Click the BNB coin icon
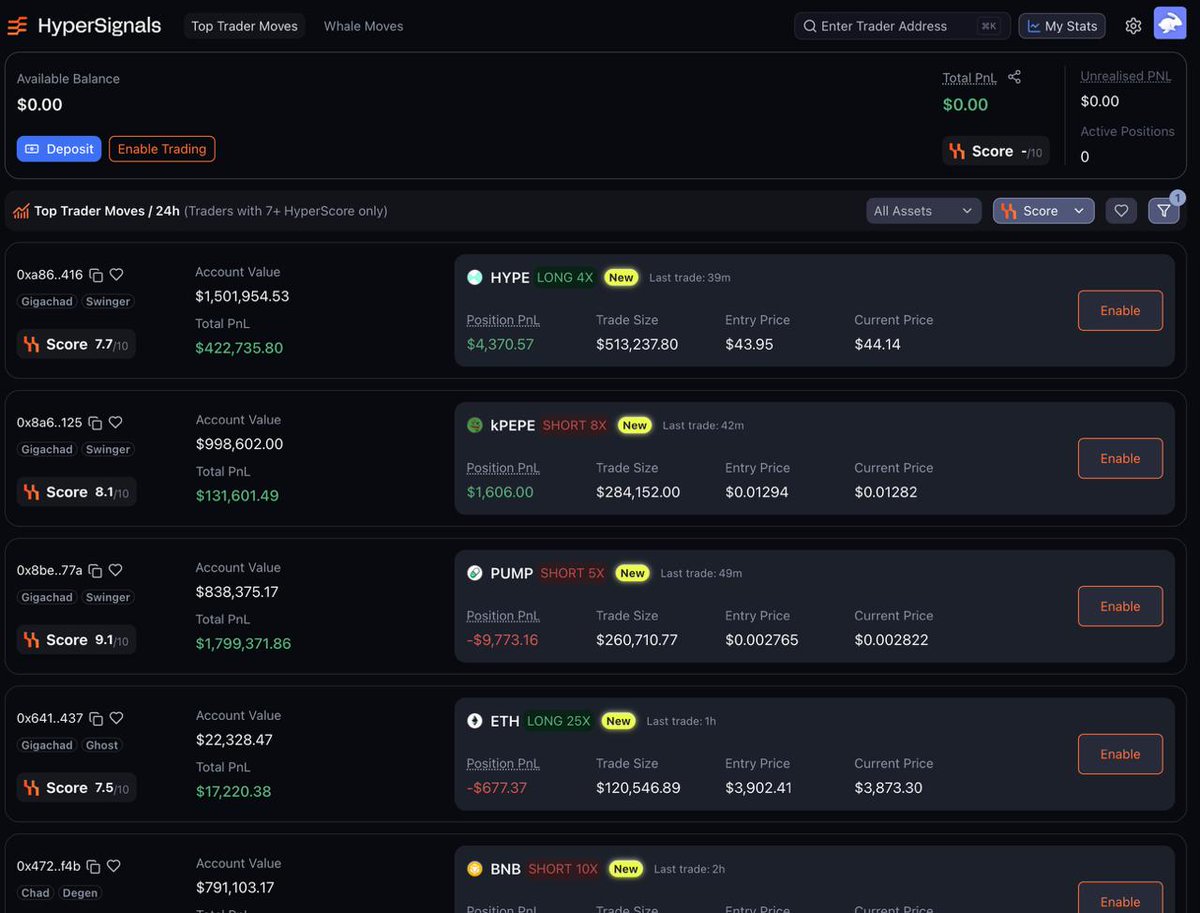This screenshot has height=913, width=1200. (475, 870)
